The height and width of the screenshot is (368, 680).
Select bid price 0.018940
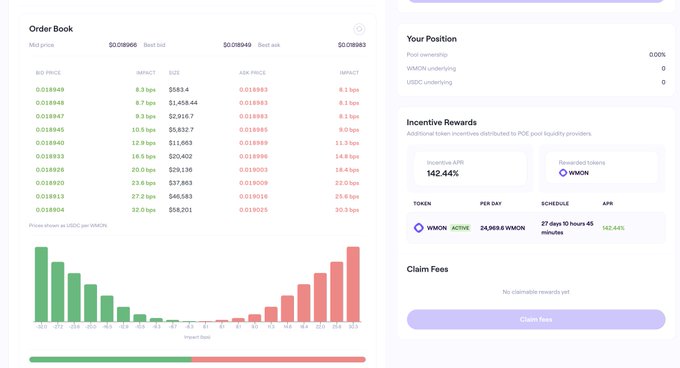pyautogui.click(x=50, y=143)
